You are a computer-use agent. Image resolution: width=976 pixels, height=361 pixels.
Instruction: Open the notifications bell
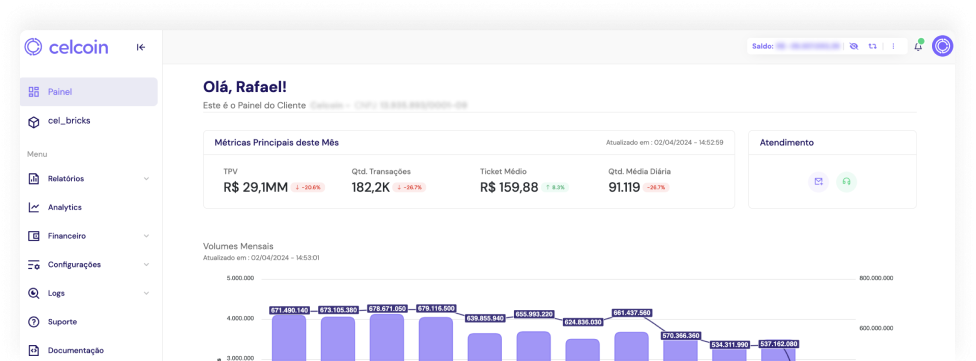918,46
